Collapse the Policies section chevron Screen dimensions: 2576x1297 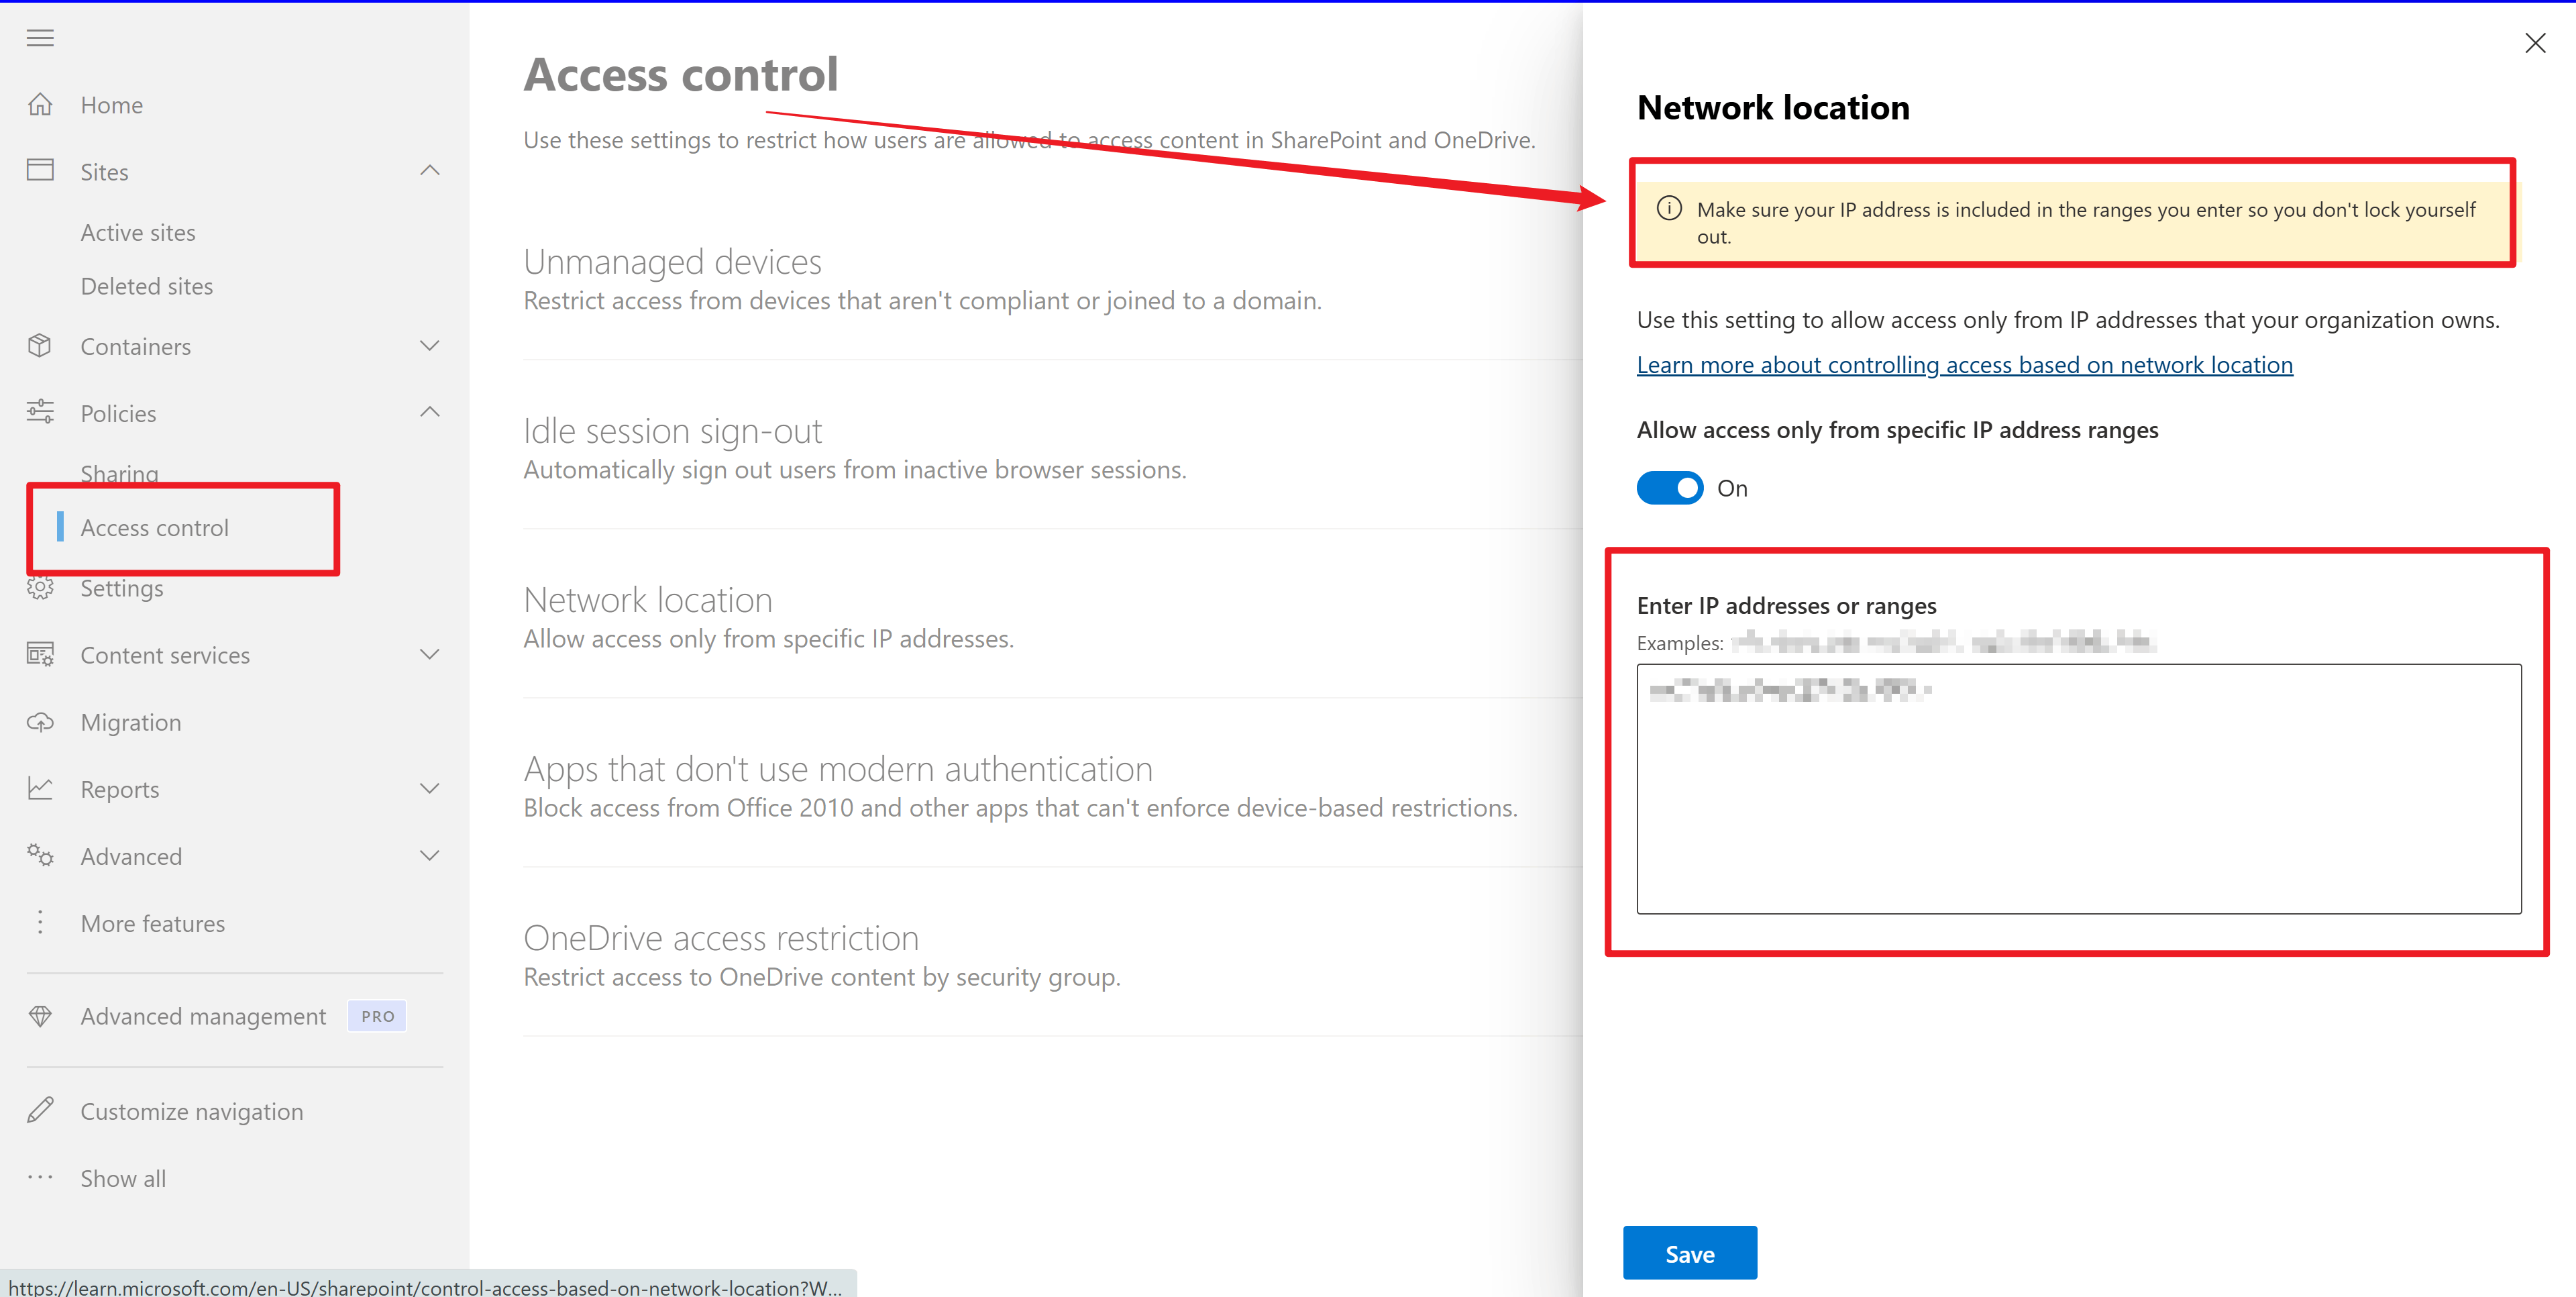tap(430, 413)
